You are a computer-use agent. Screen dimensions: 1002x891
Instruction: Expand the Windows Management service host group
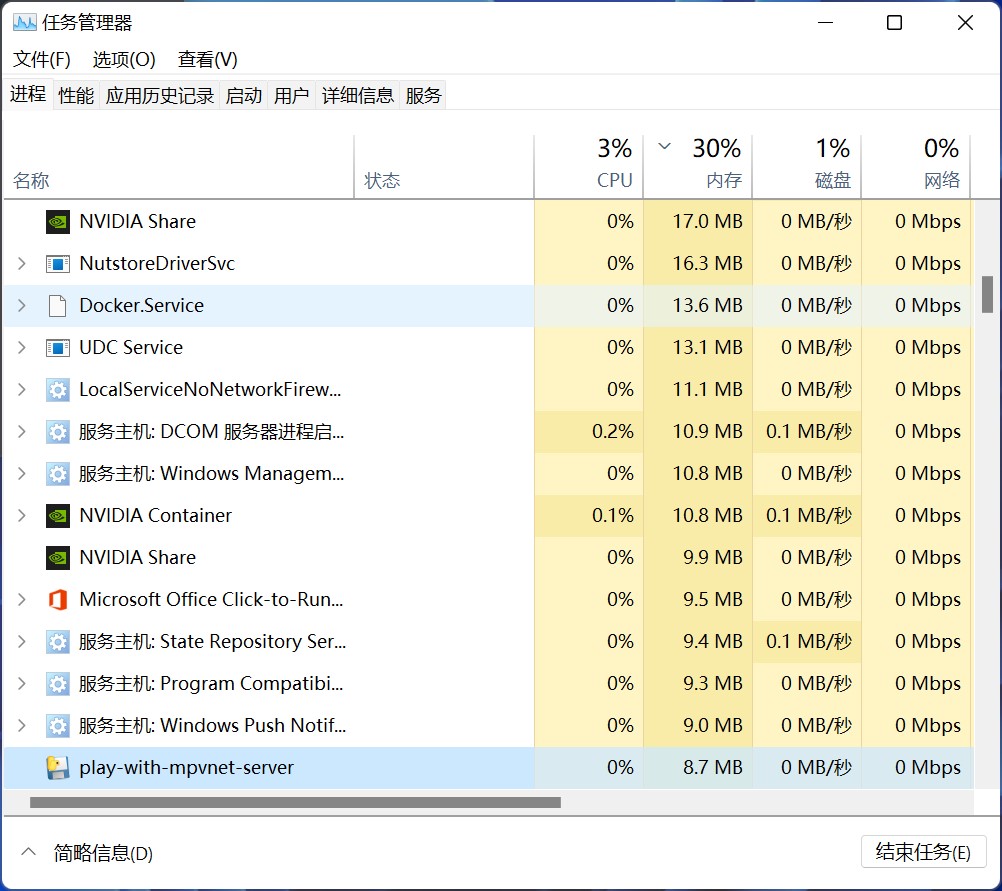(x=22, y=473)
